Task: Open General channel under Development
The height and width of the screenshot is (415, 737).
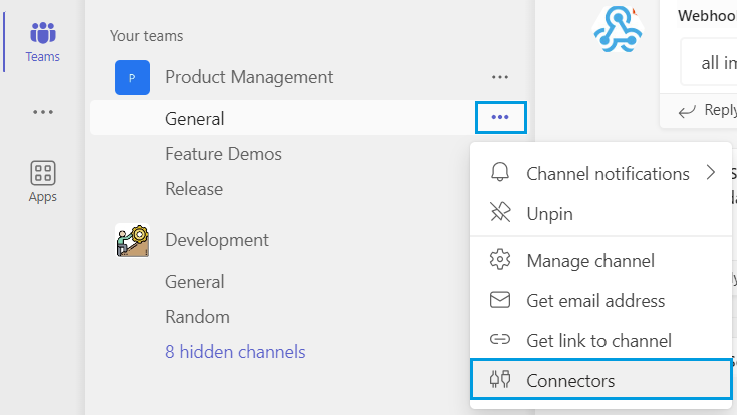Action: click(x=195, y=282)
